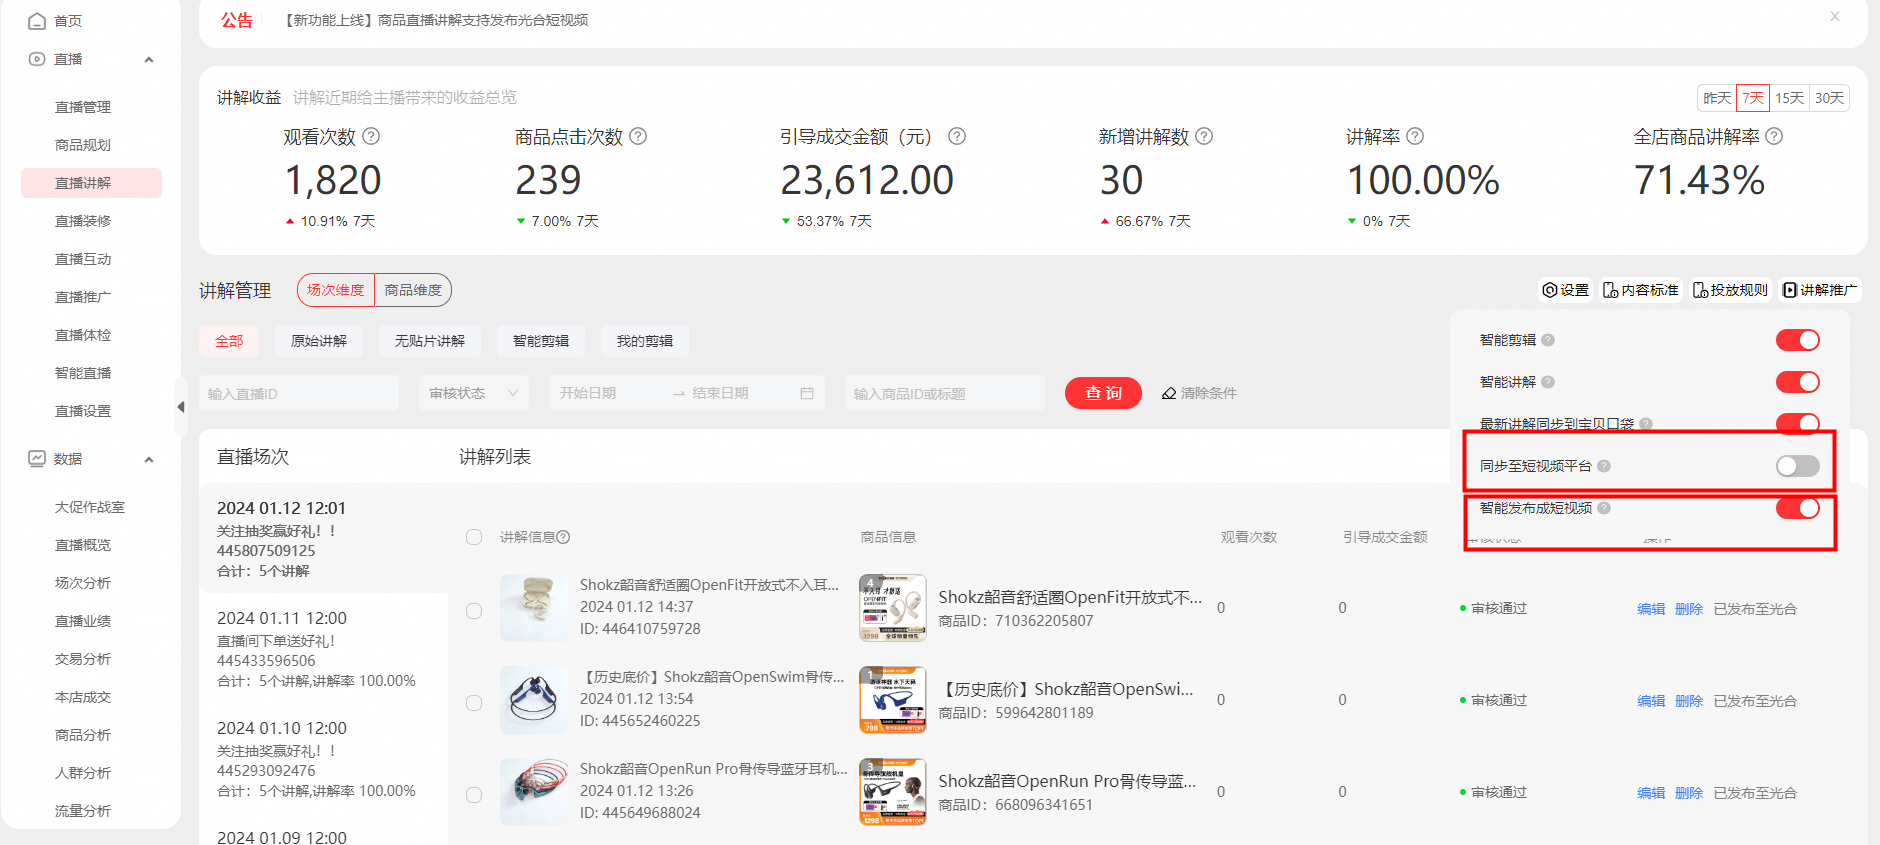Open OpenFit product image thumbnail
The image size is (1880, 845).
(x=893, y=608)
